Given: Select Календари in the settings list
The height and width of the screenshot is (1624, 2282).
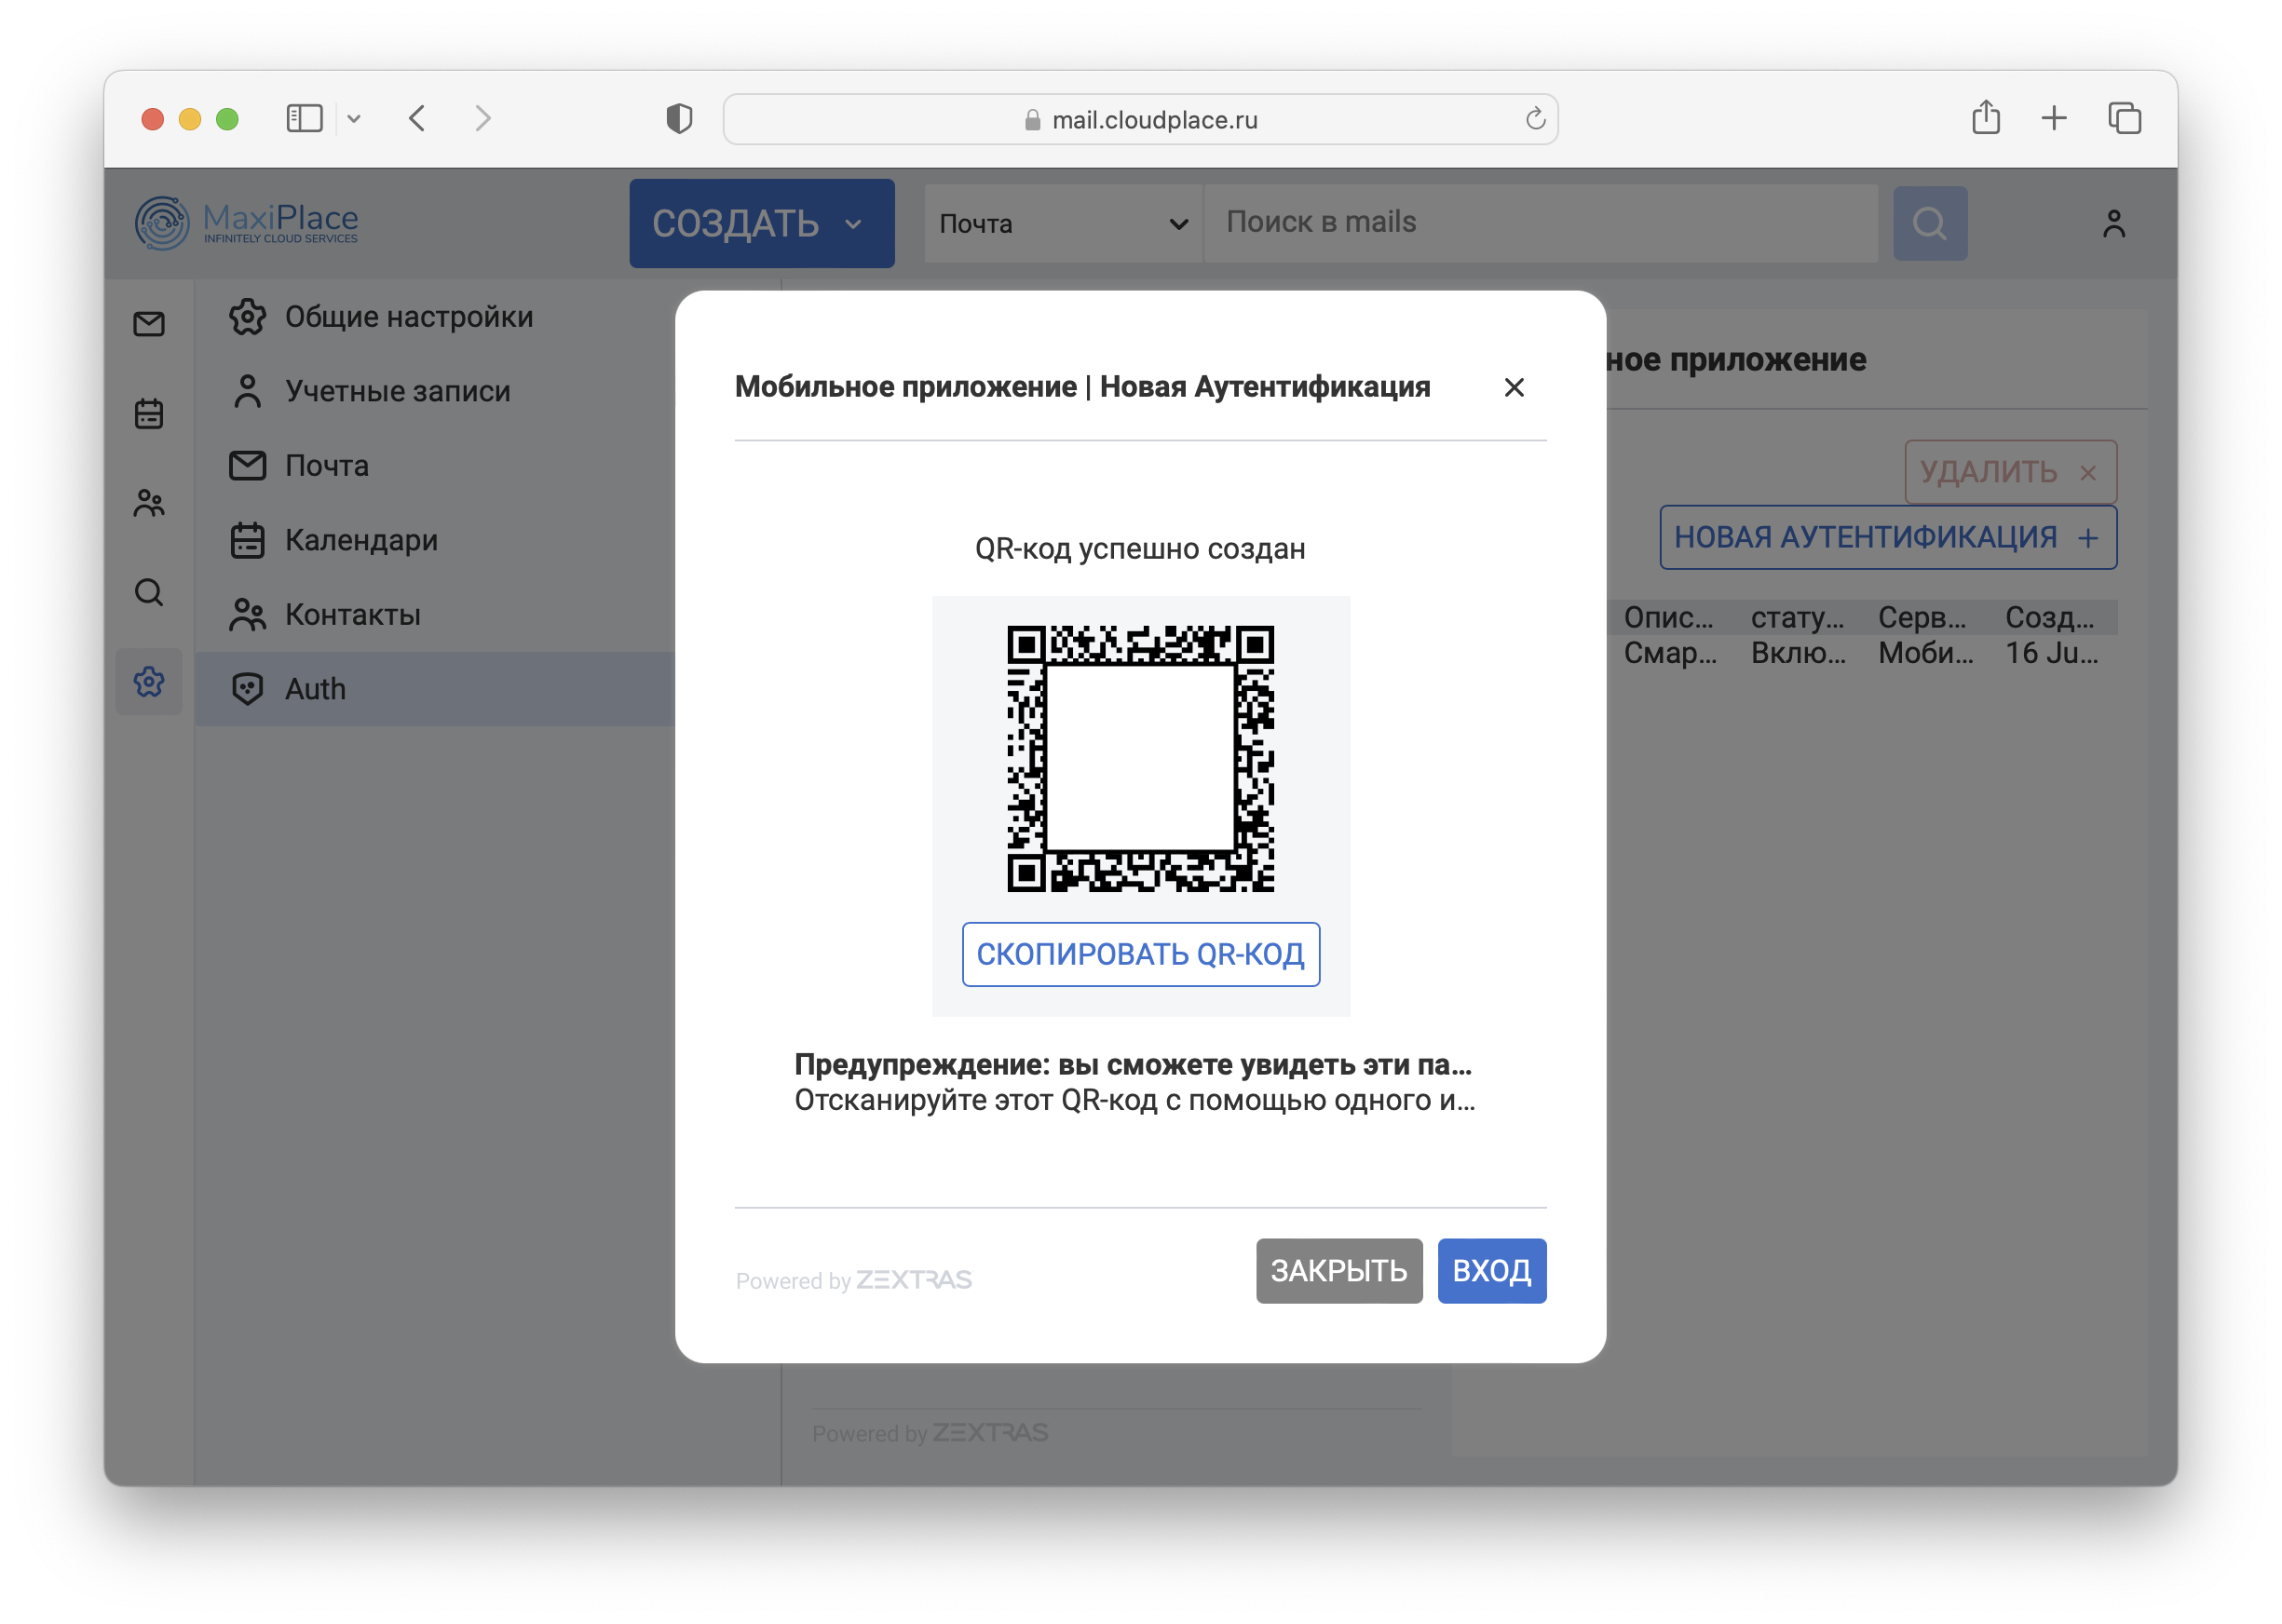Looking at the screenshot, I should [x=435, y=540].
